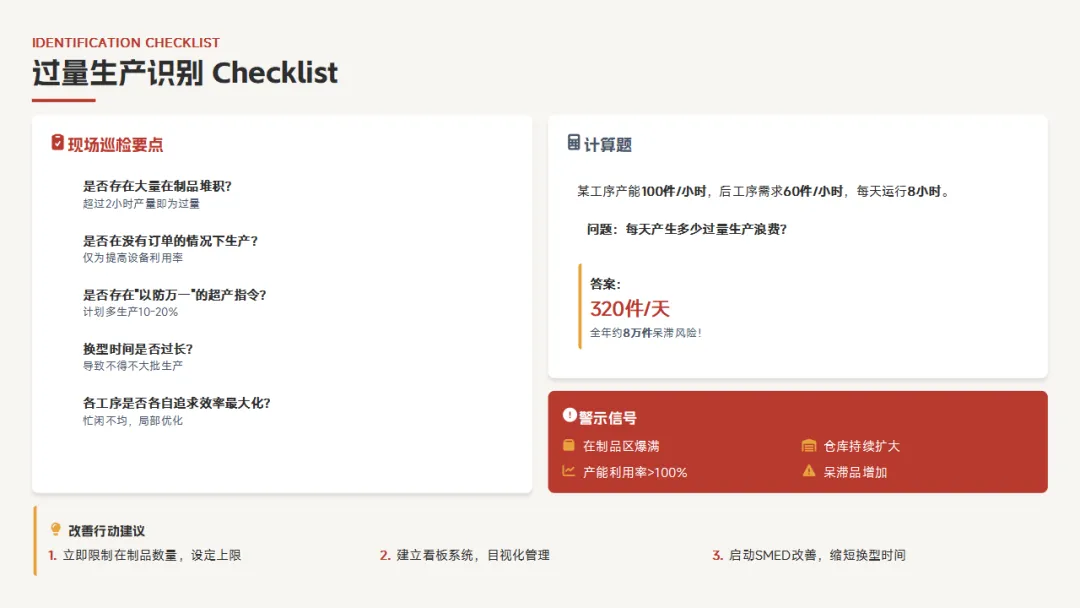Click the clipboard icon beside 现场巡检要点
This screenshot has height=608, width=1080.
(x=57, y=143)
